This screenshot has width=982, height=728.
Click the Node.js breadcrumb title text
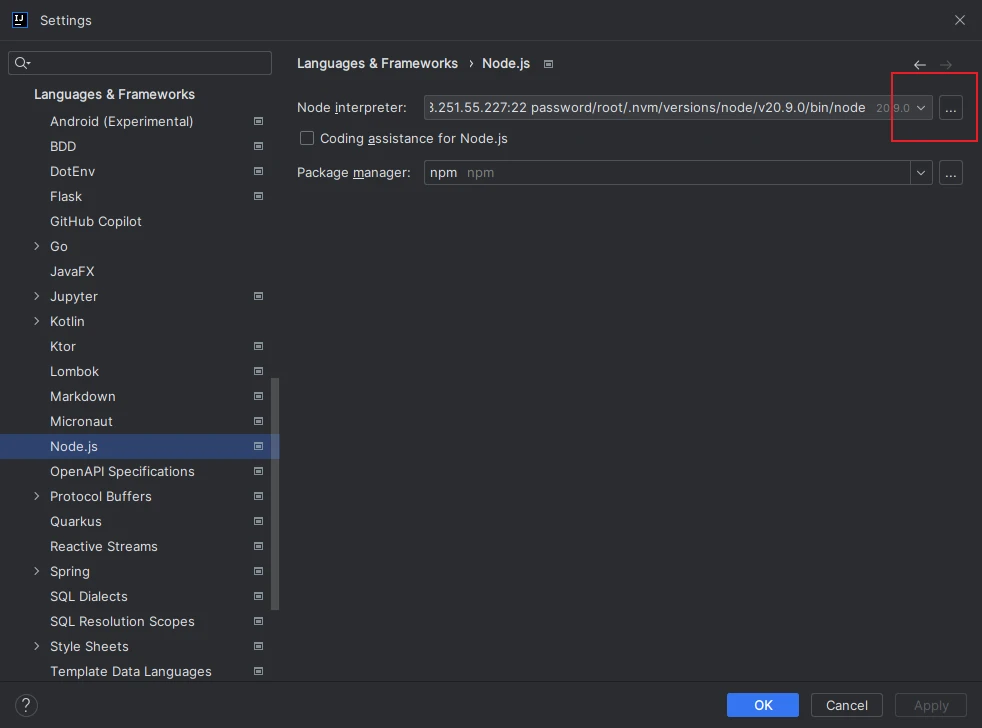[506, 64]
